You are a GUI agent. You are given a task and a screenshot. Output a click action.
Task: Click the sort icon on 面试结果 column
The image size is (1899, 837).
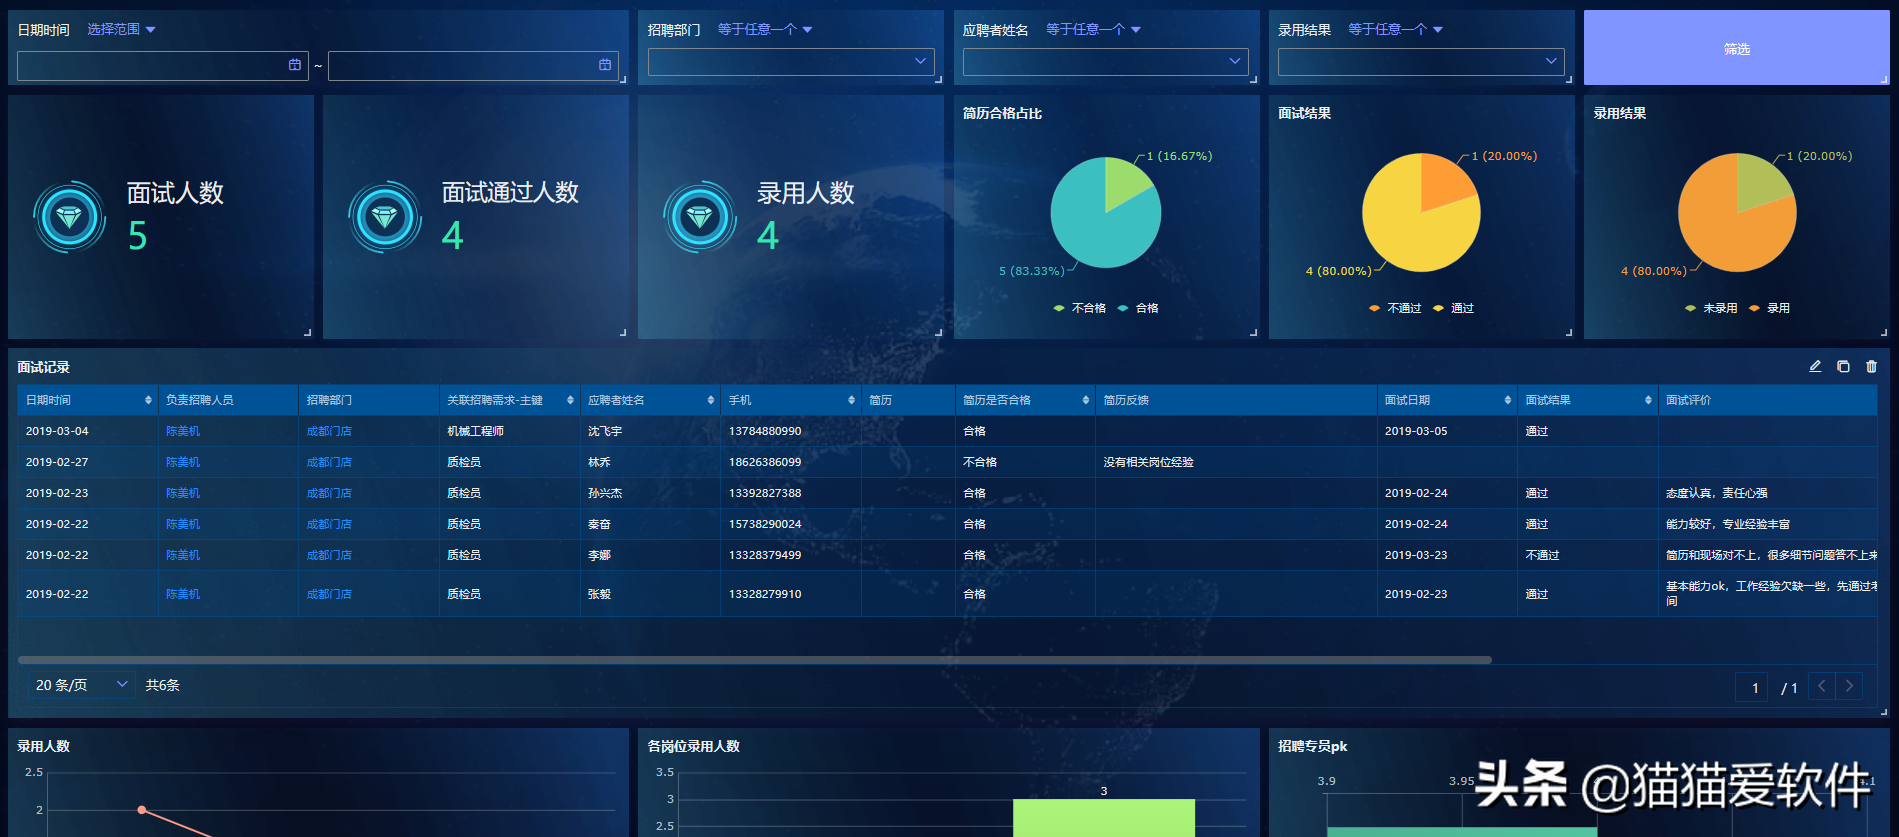[x=1648, y=400]
